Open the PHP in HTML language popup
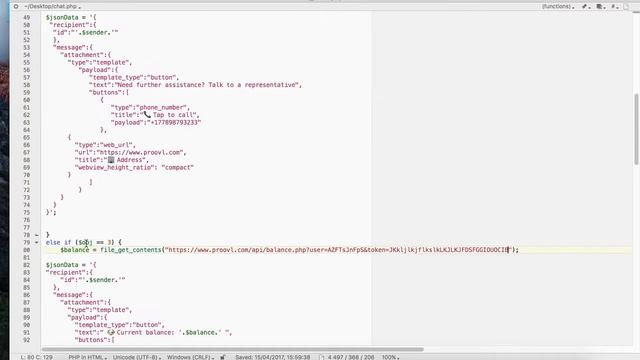This screenshot has width=640, height=360. pos(87,357)
